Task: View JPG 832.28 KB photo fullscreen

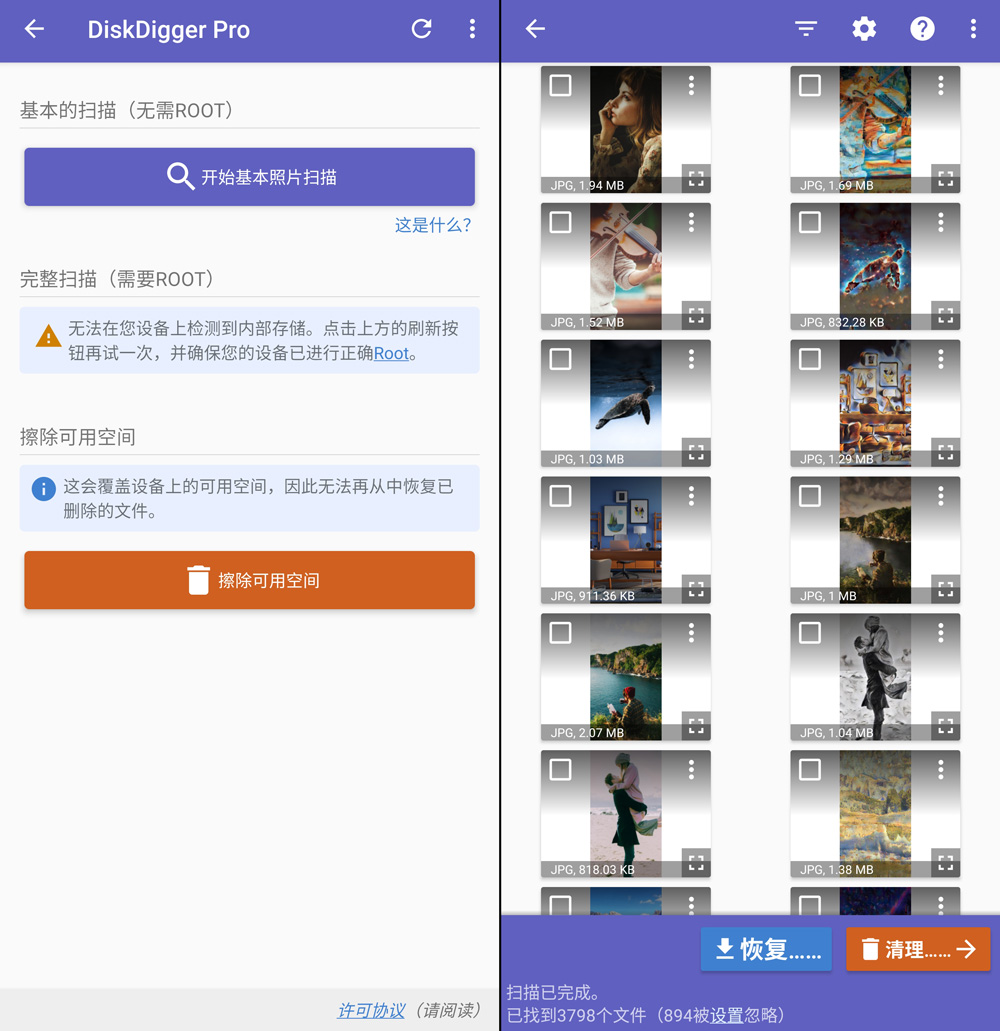Action: pyautogui.click(x=946, y=315)
